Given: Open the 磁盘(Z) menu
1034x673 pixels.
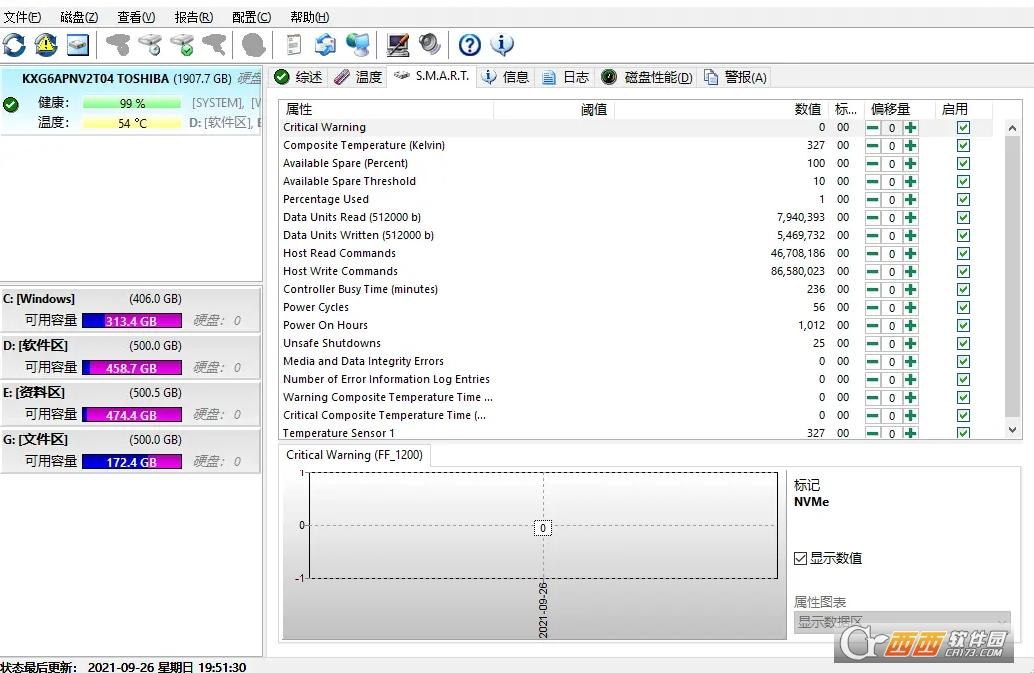Looking at the screenshot, I should [x=79, y=17].
